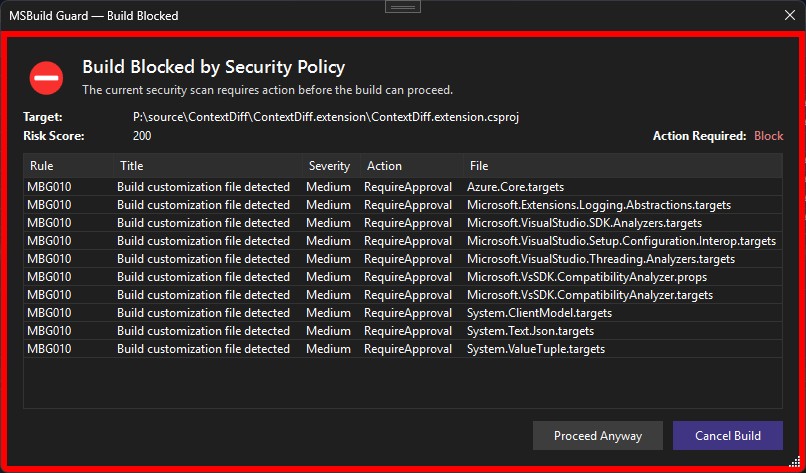This screenshot has width=806, height=473.
Task: Close the MSBuild Guard dialog
Action: 790,15
